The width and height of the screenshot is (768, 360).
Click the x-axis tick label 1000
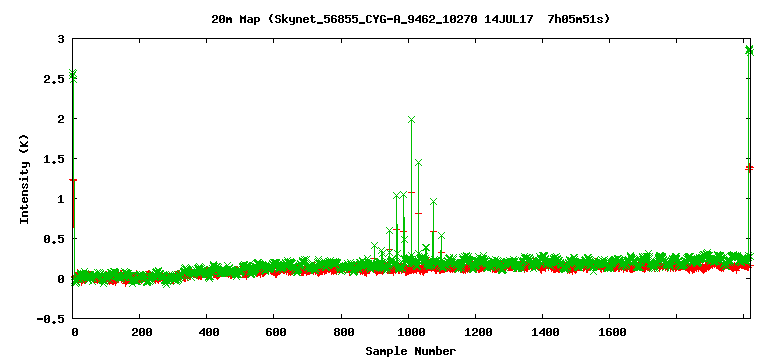pyautogui.click(x=410, y=333)
